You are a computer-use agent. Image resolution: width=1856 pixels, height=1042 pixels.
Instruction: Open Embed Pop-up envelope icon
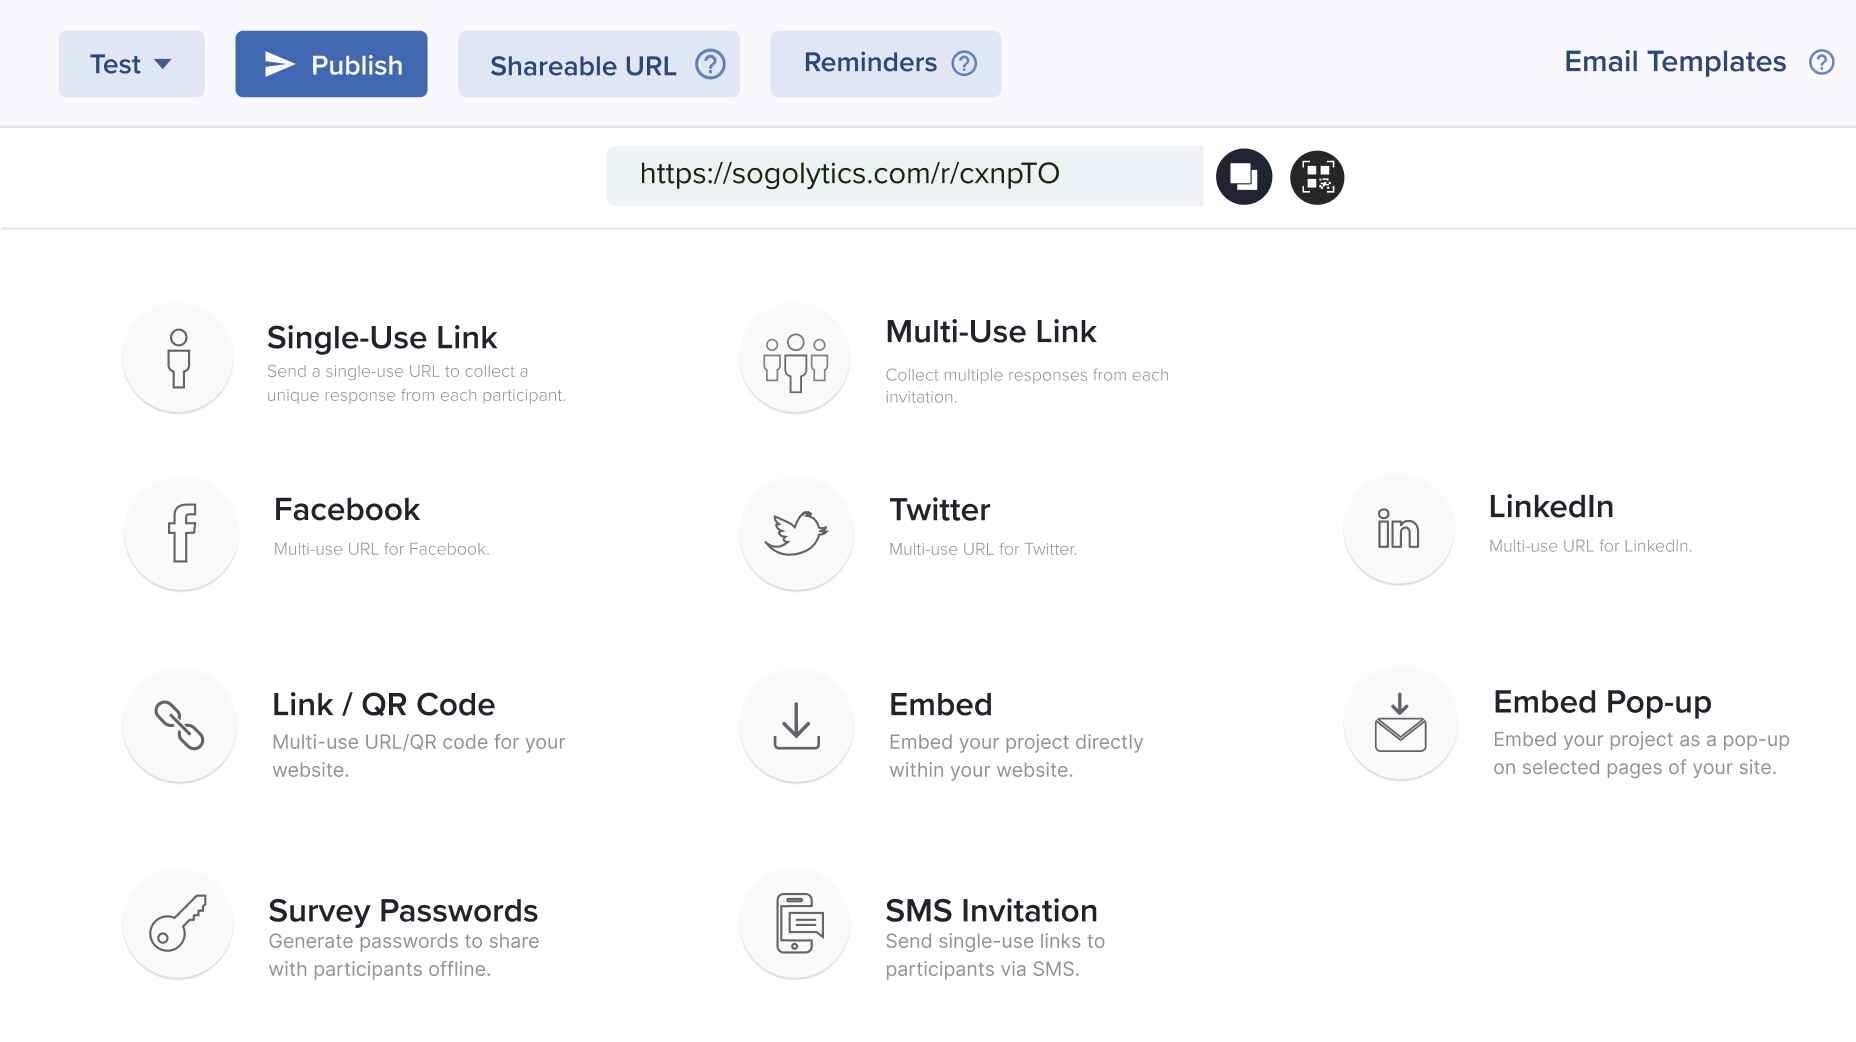(x=1400, y=723)
